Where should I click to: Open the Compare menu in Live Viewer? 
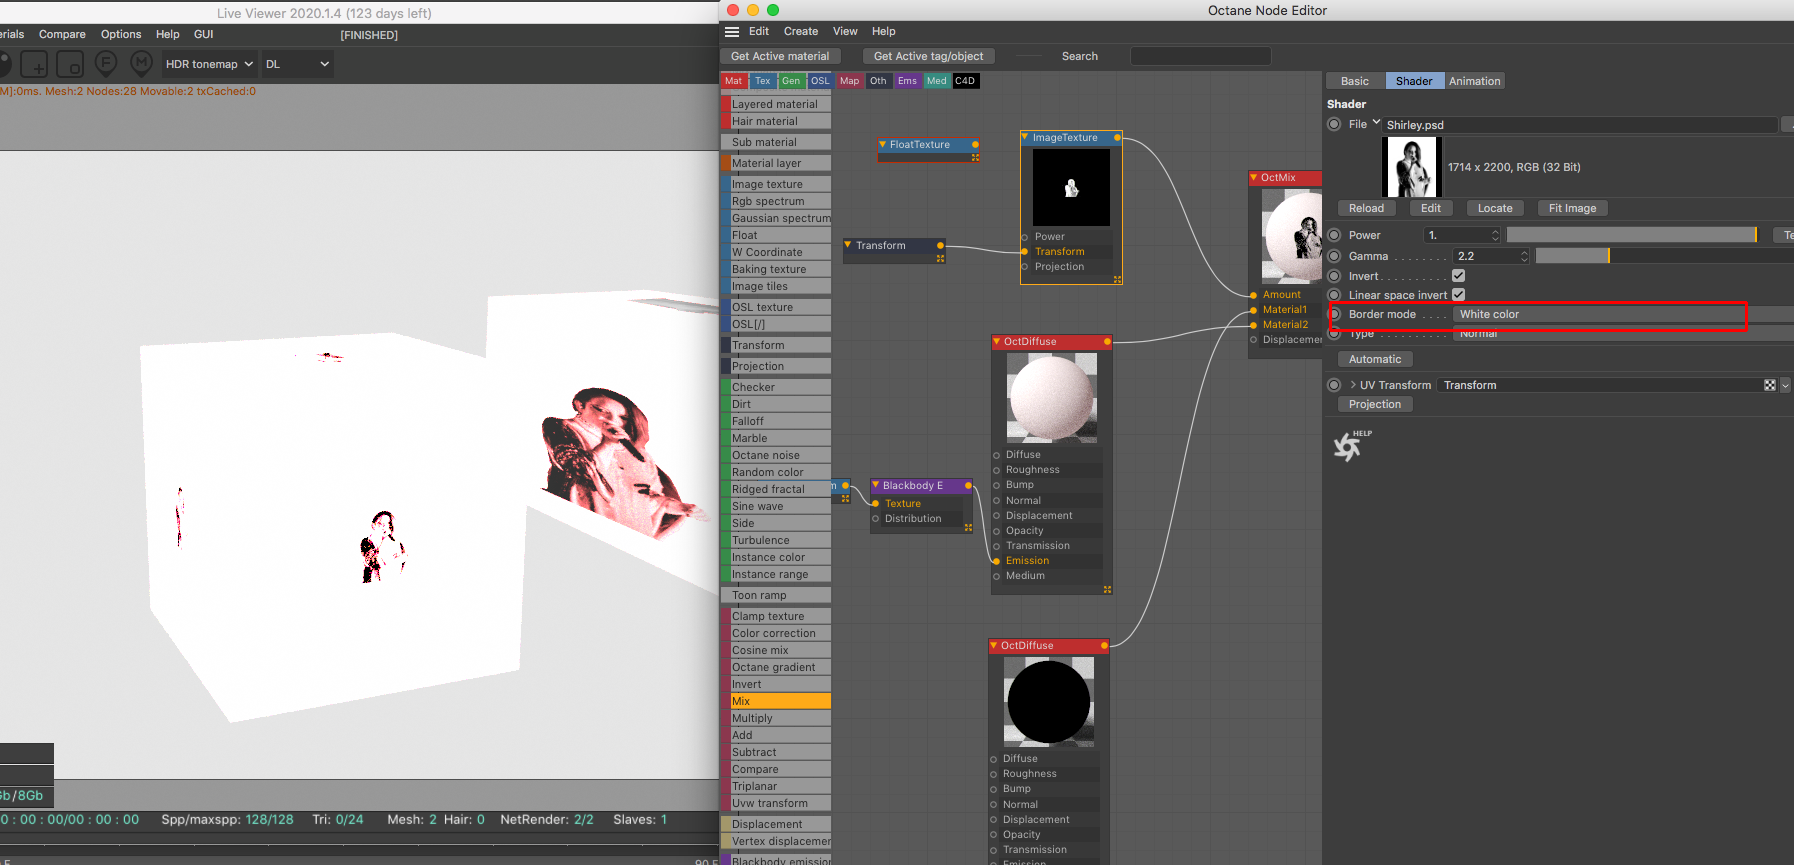pos(62,34)
